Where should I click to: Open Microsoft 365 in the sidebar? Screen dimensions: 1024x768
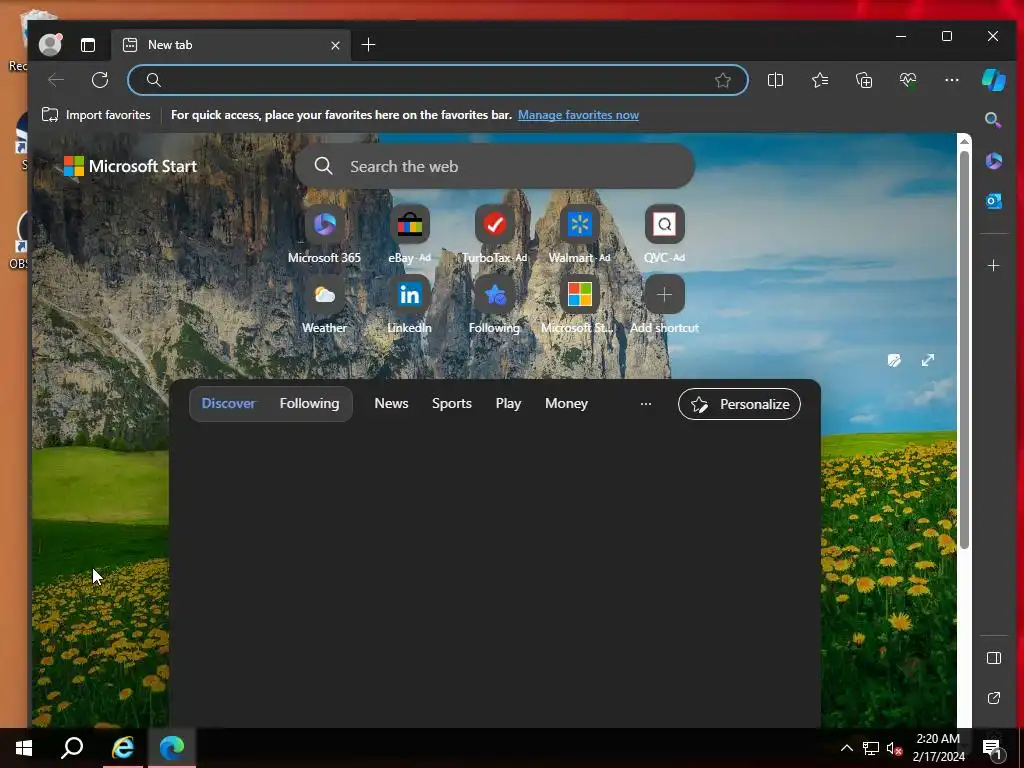993,161
